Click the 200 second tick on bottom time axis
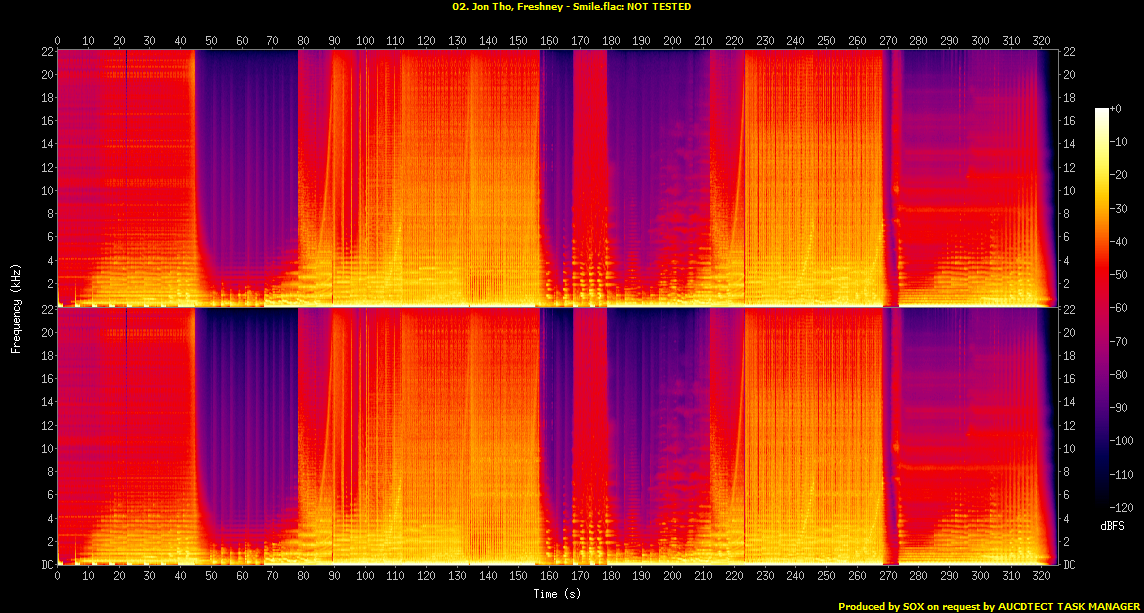 click(x=672, y=578)
